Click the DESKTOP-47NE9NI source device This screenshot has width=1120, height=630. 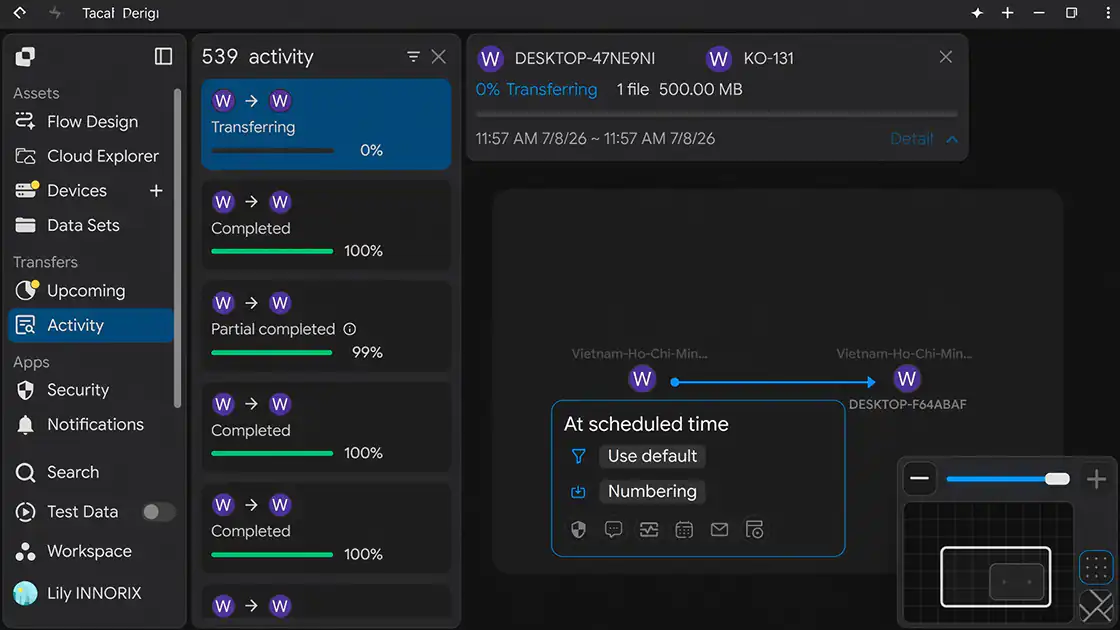pyautogui.click(x=566, y=59)
